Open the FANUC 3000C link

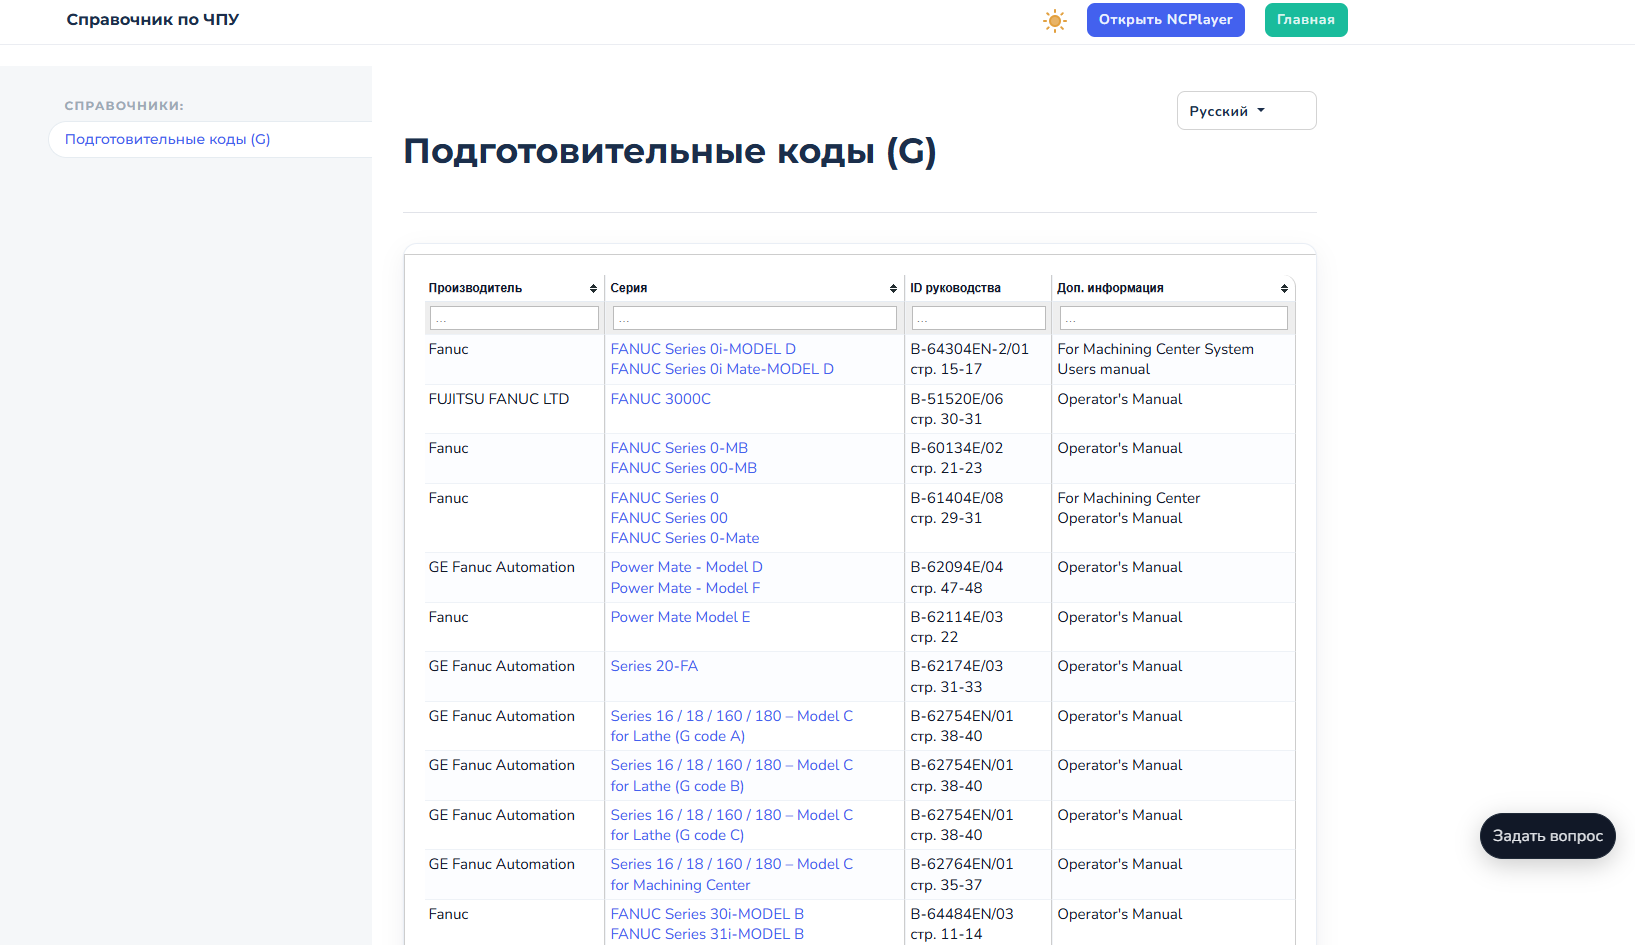pyautogui.click(x=661, y=399)
